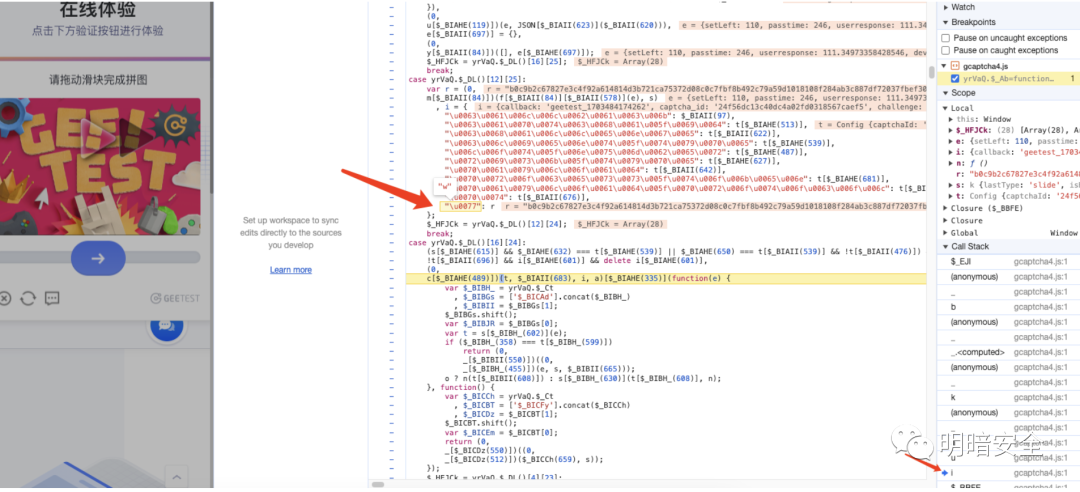This screenshot has height=492, width=1080.
Task: Collapse the Call Stack section
Action: [945, 246]
